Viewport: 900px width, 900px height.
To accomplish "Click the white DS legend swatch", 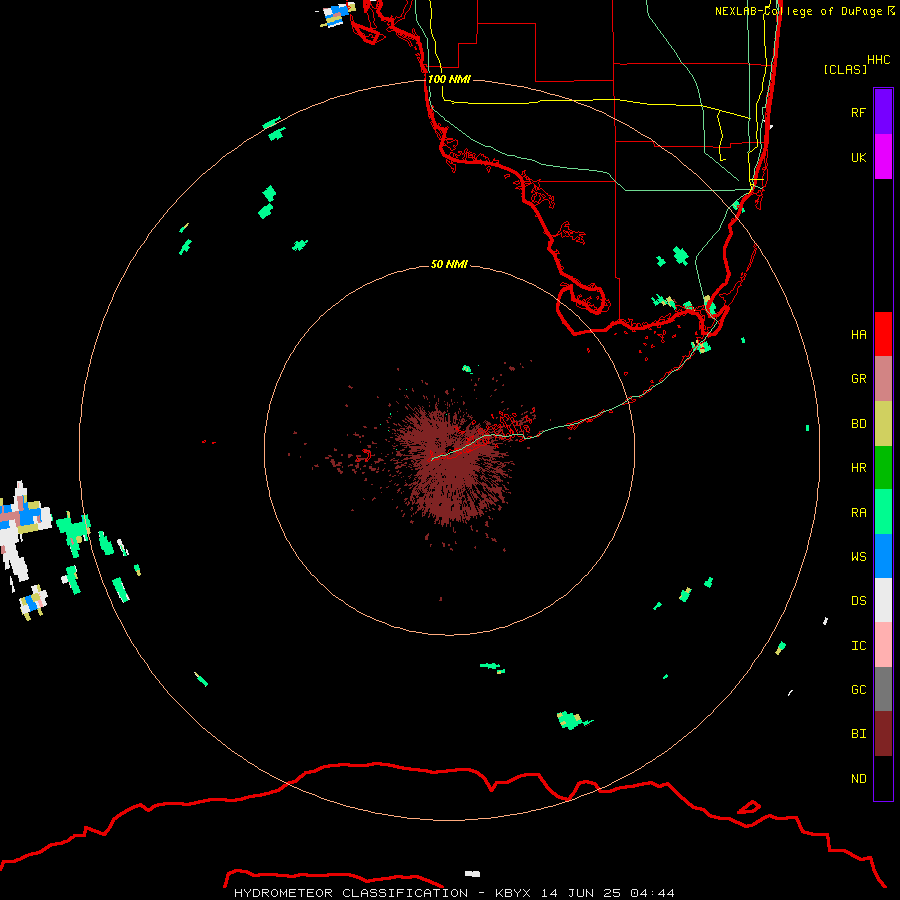I will pos(883,600).
